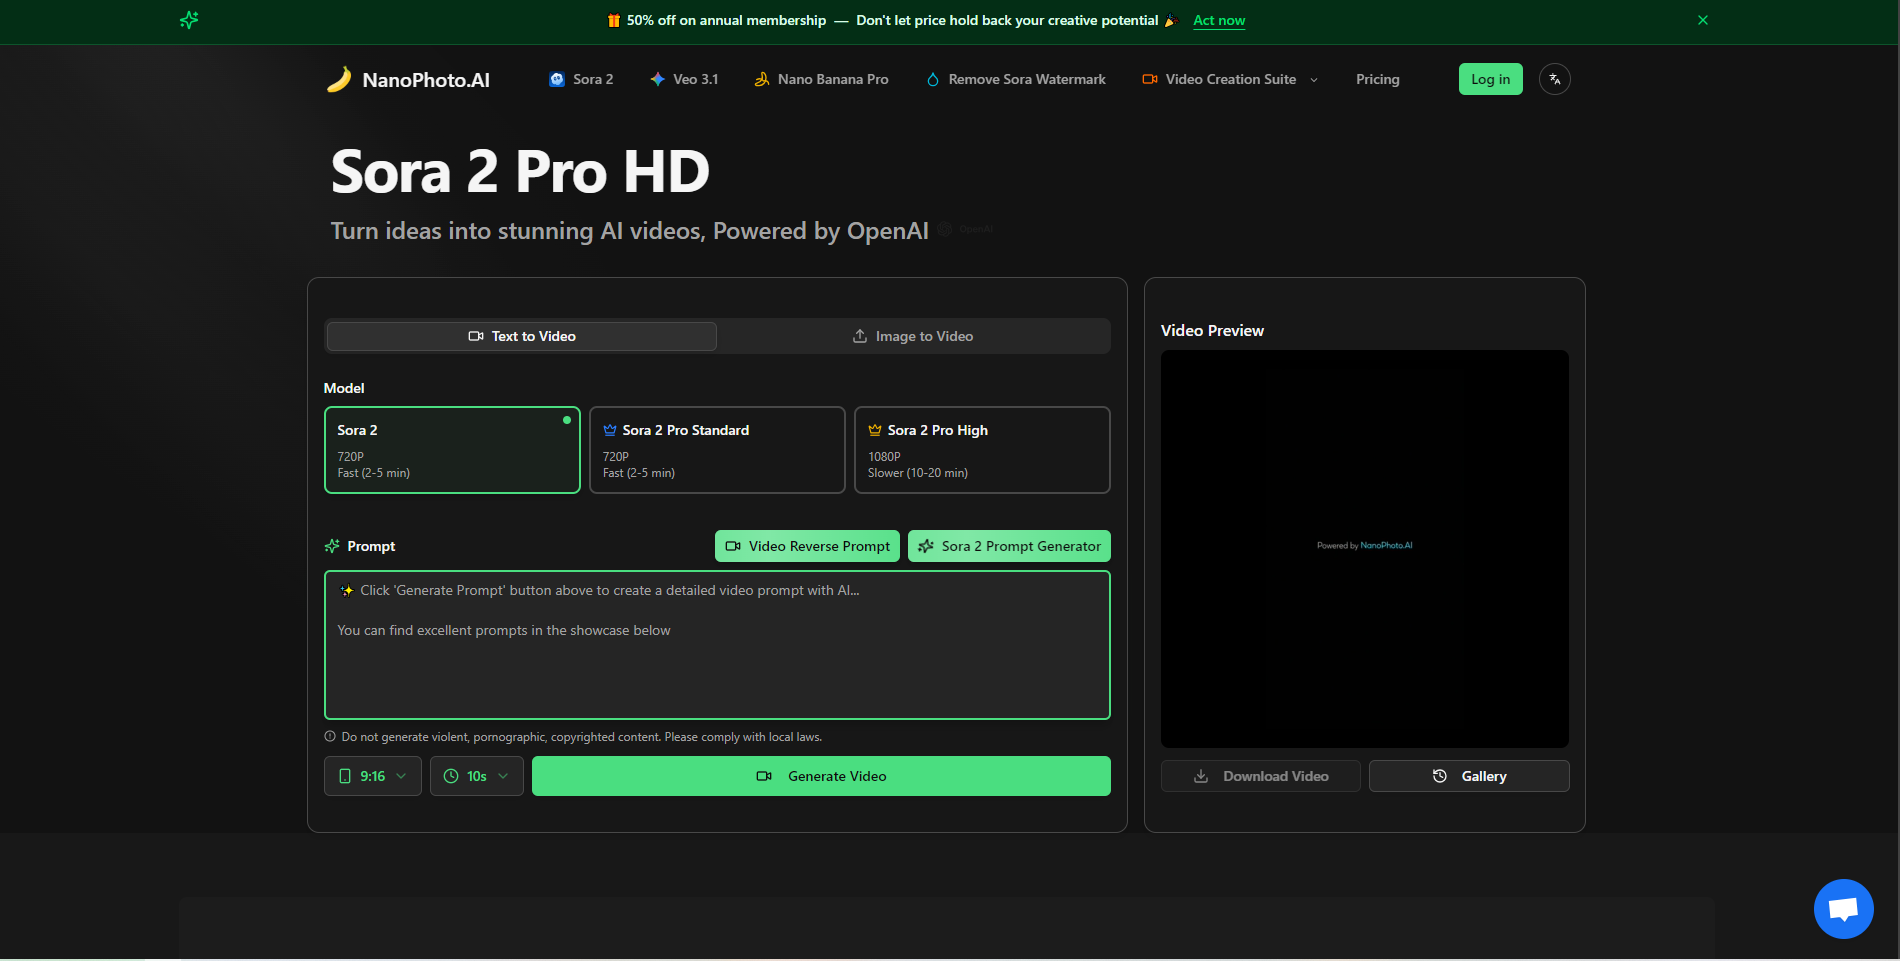
Task: Expand the Video Creation Suite menu
Action: pos(1230,79)
